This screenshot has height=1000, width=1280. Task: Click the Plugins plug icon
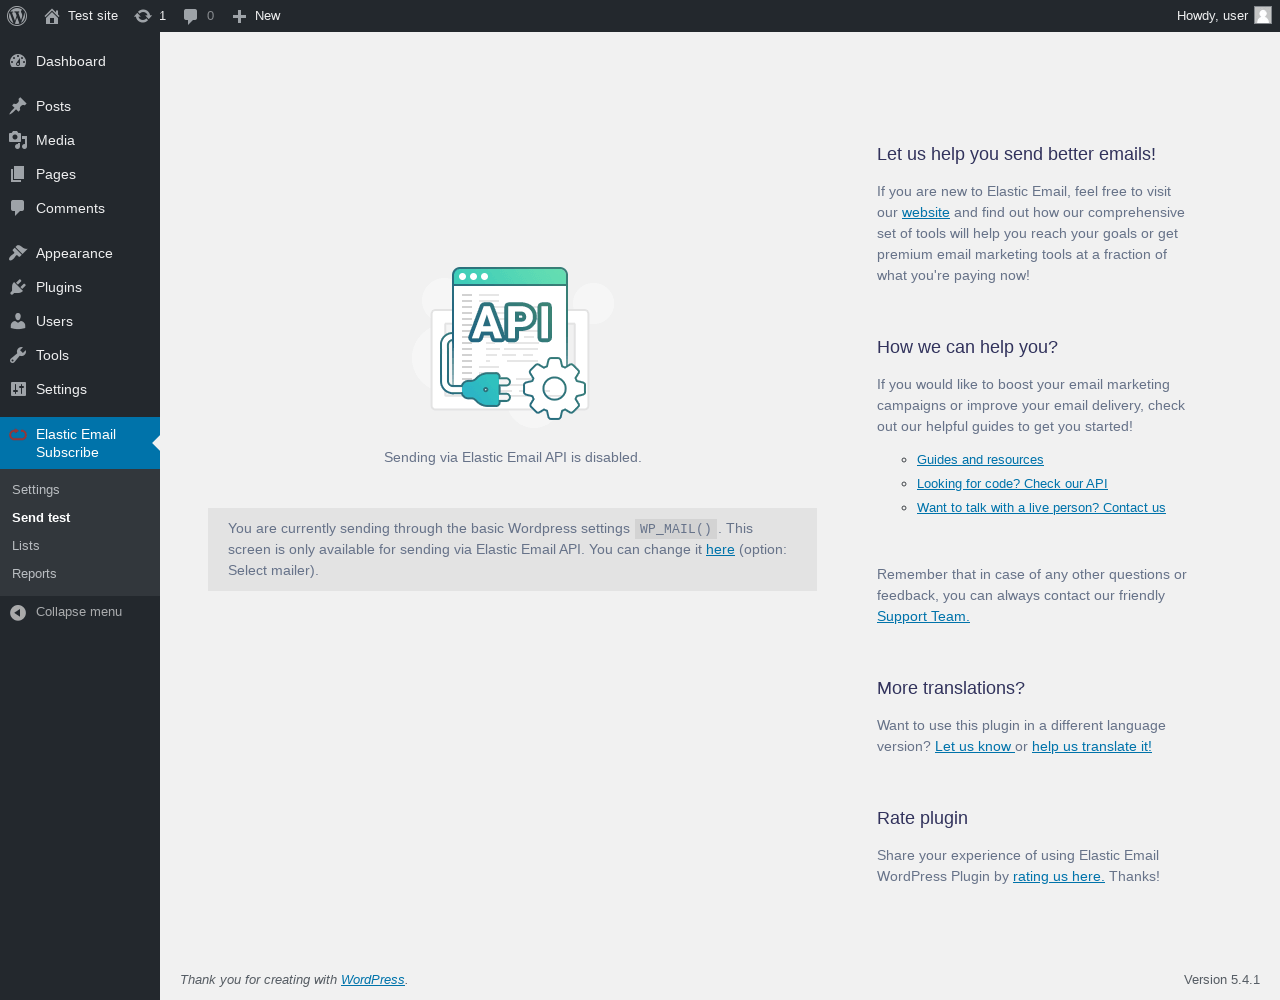(x=18, y=287)
